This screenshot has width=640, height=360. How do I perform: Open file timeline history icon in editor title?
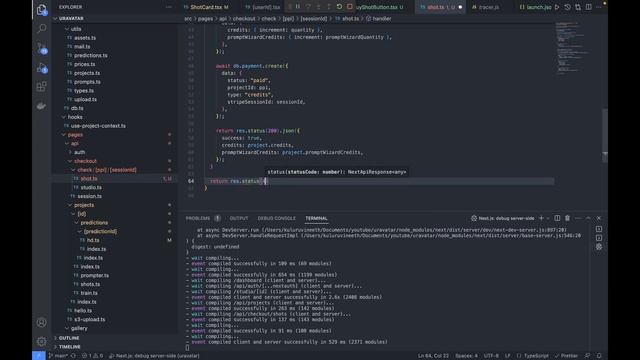pyautogui.click(x=567, y=7)
